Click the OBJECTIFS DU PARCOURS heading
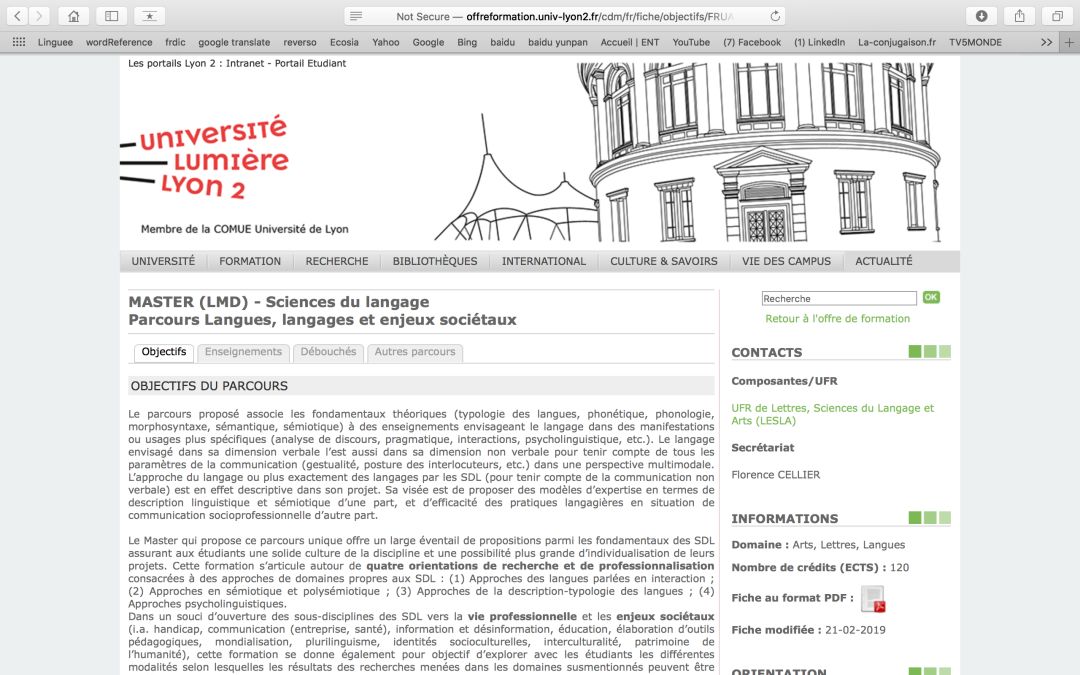Image resolution: width=1080 pixels, height=675 pixels. tap(209, 386)
